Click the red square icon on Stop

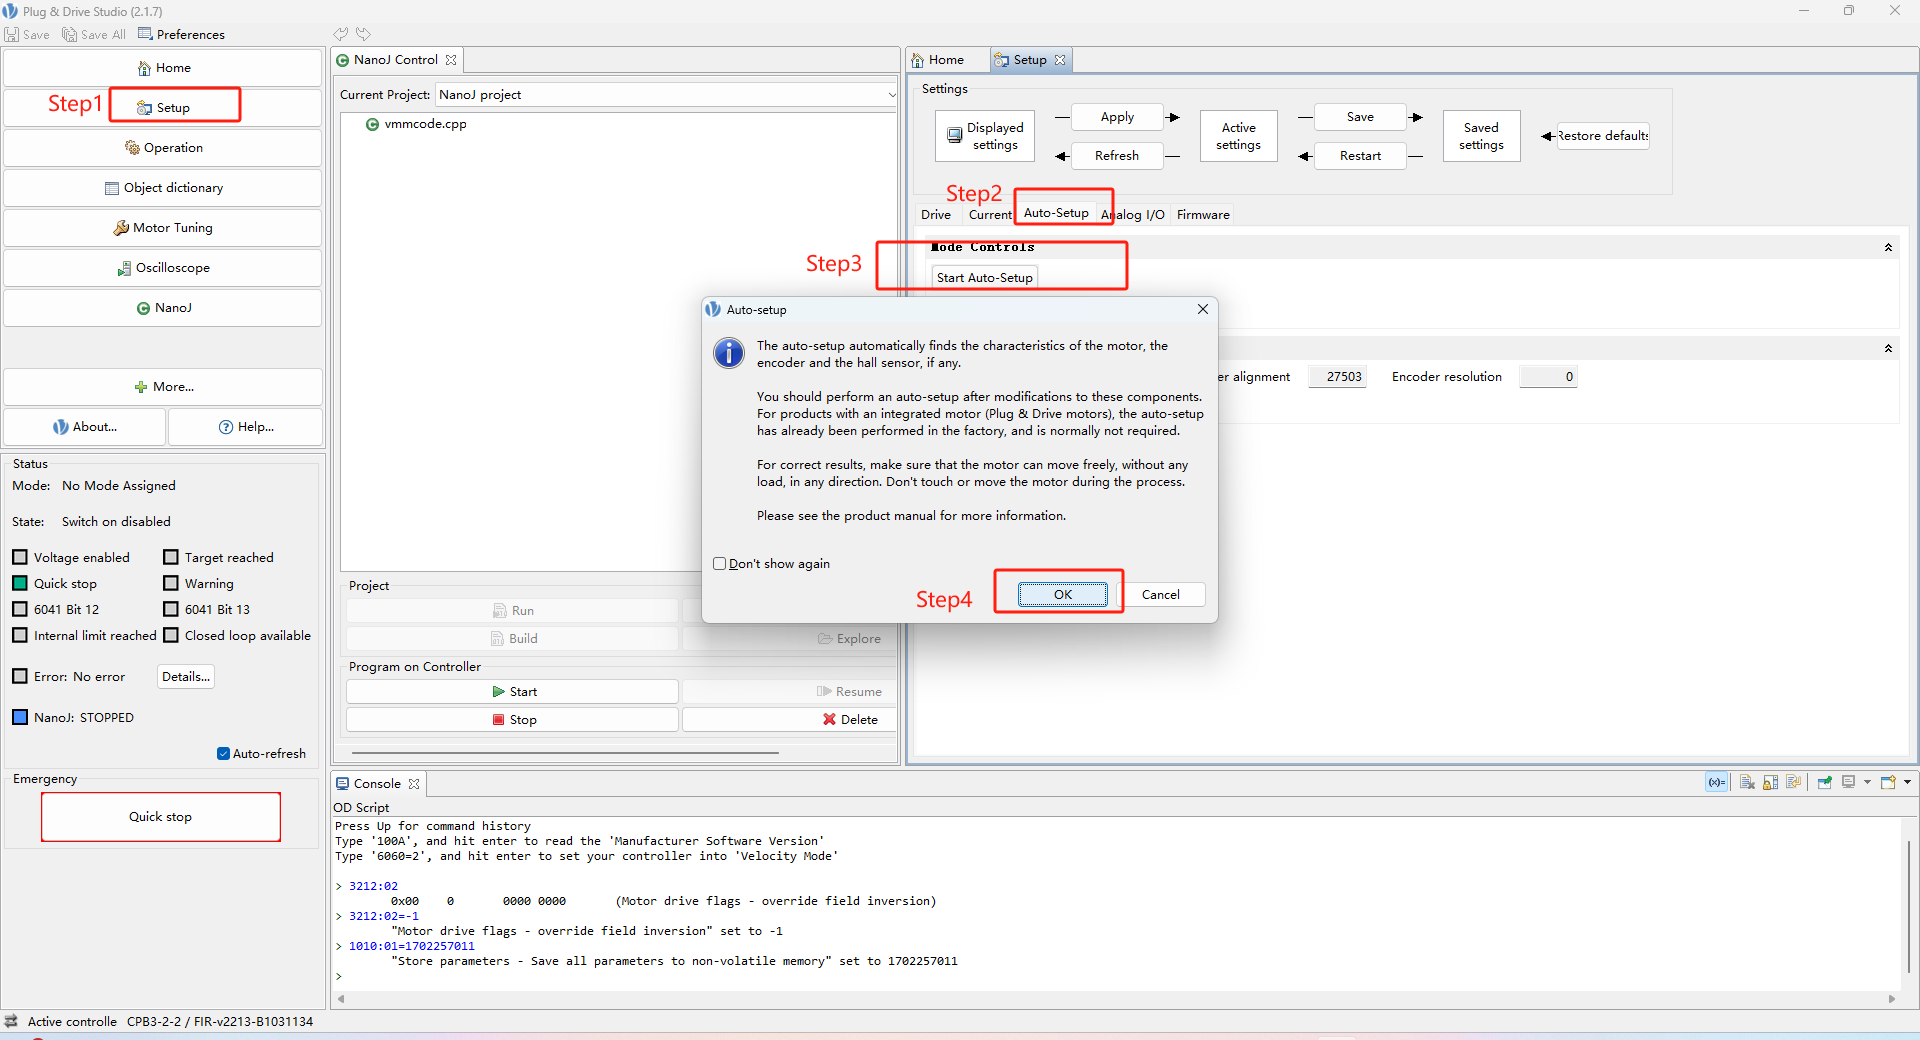pos(498,720)
